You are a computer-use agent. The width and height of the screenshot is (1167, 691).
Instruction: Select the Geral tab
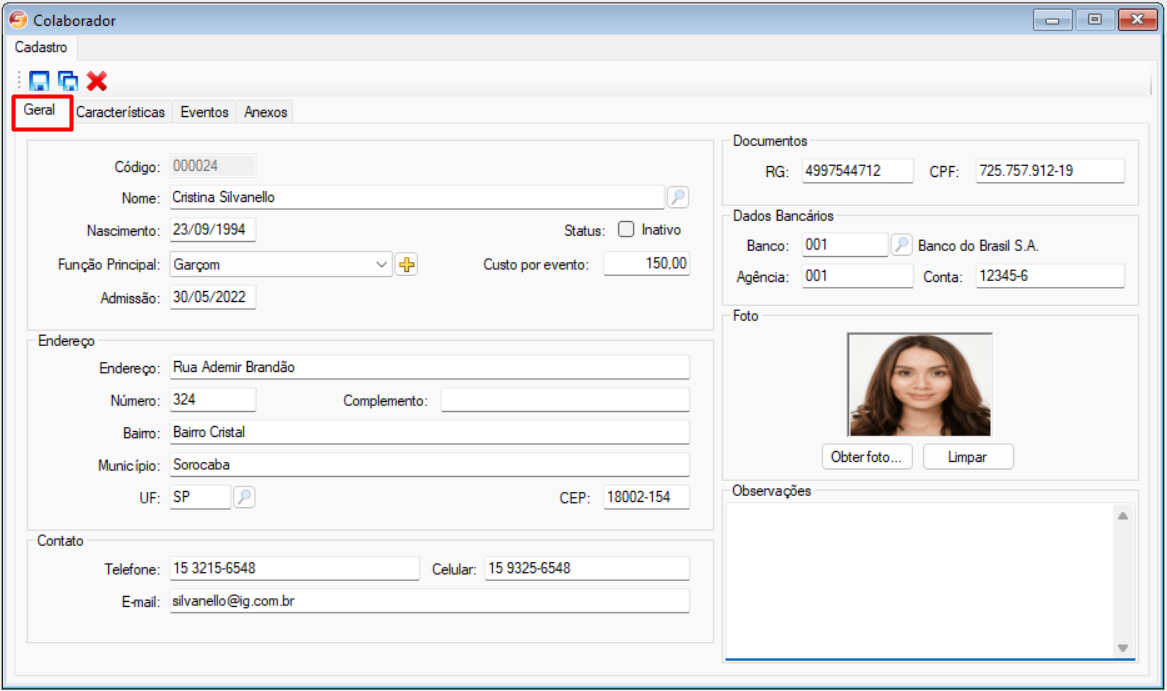click(39, 110)
